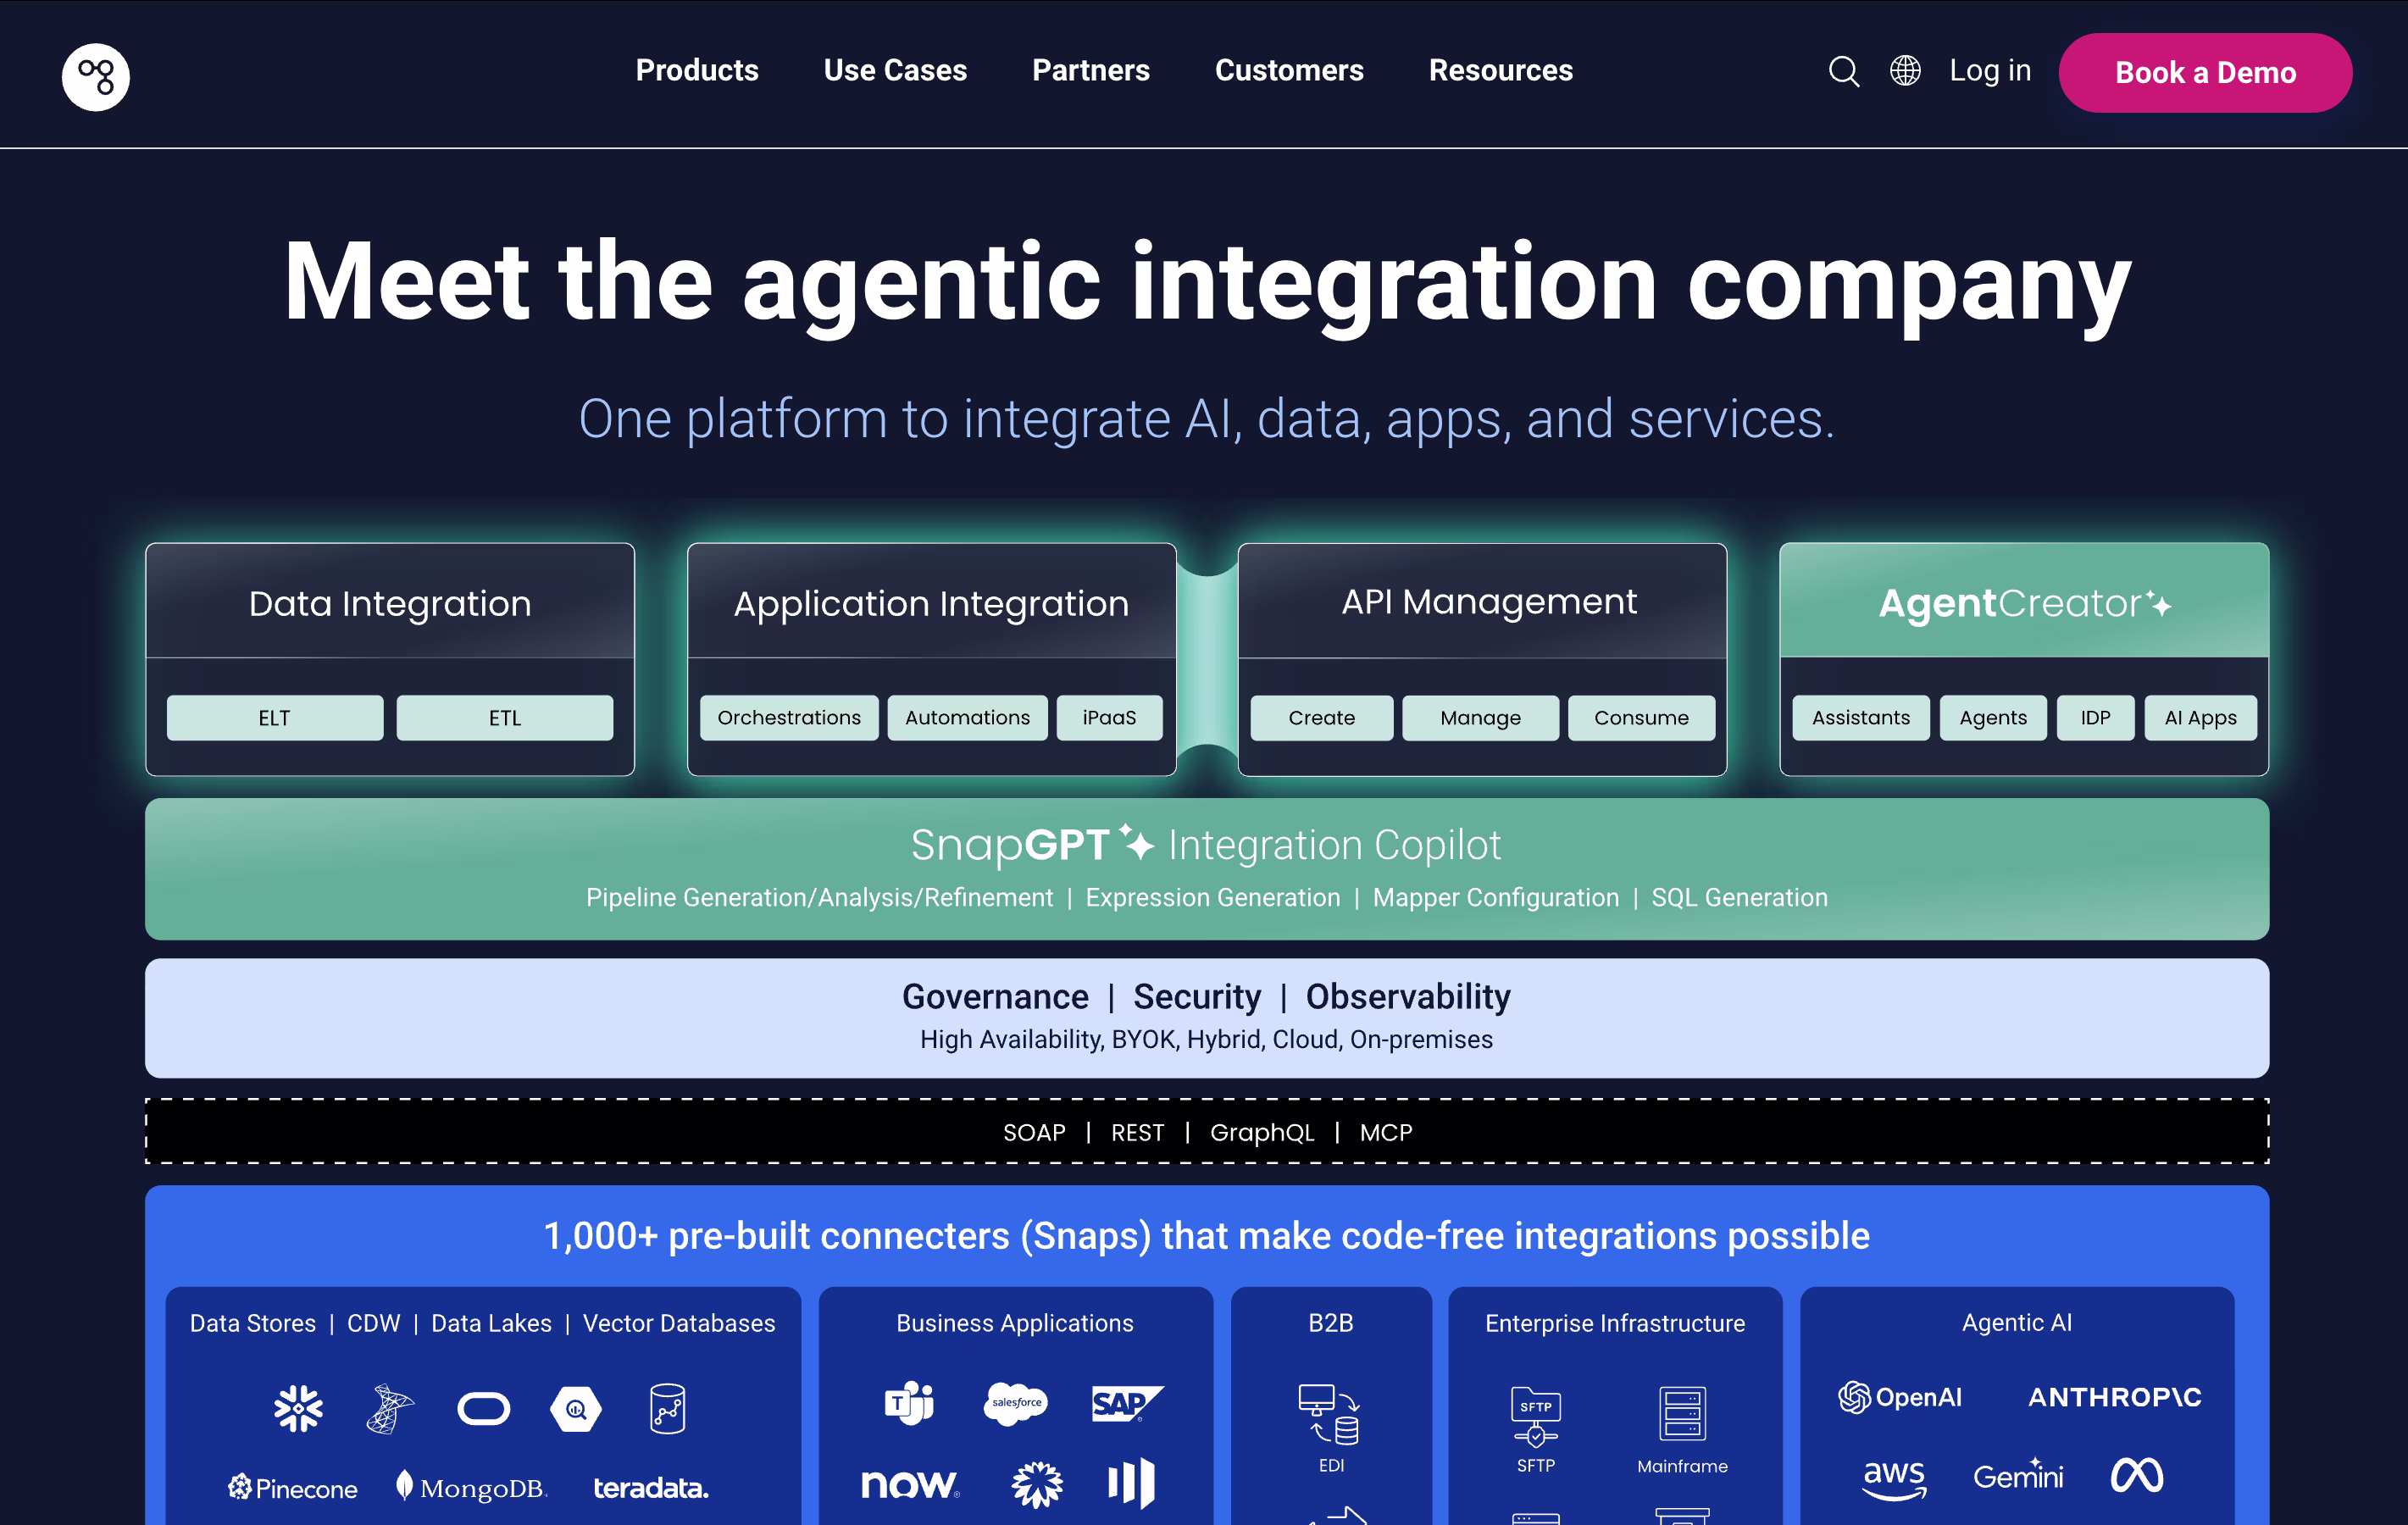This screenshot has height=1525, width=2408.
Task: Click the Log in link
Action: point(1989,71)
